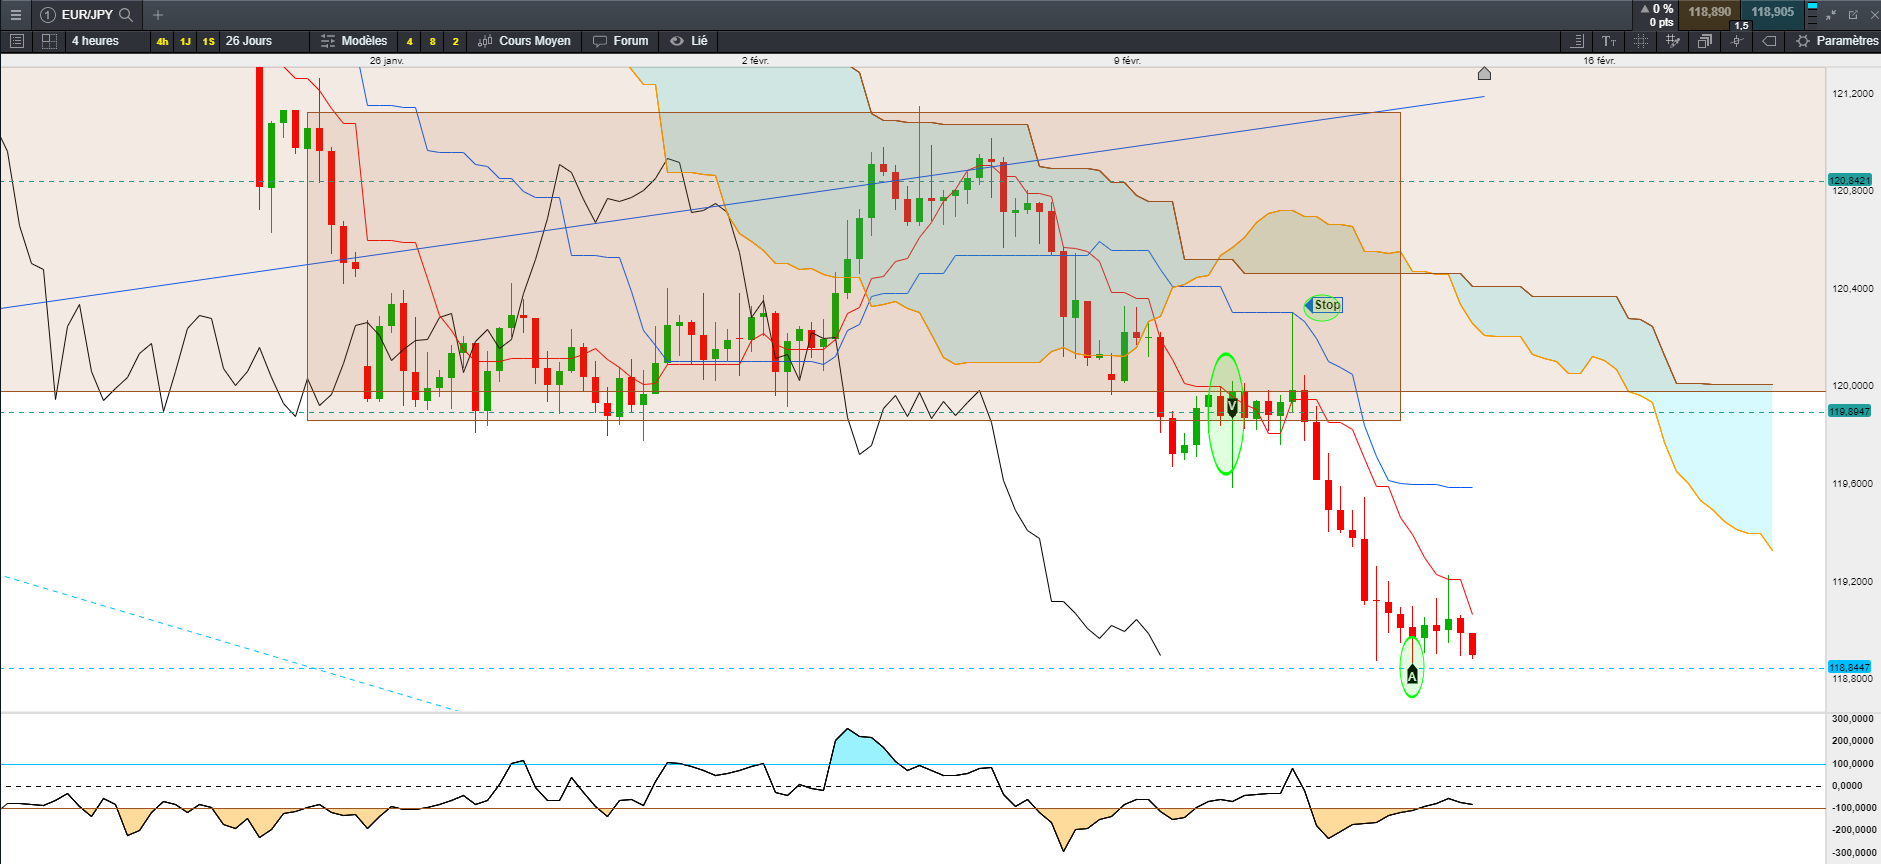Screen dimensions: 1881x864
Task: Click the scroll-to-latest marker on time axis
Action: (x=1484, y=73)
